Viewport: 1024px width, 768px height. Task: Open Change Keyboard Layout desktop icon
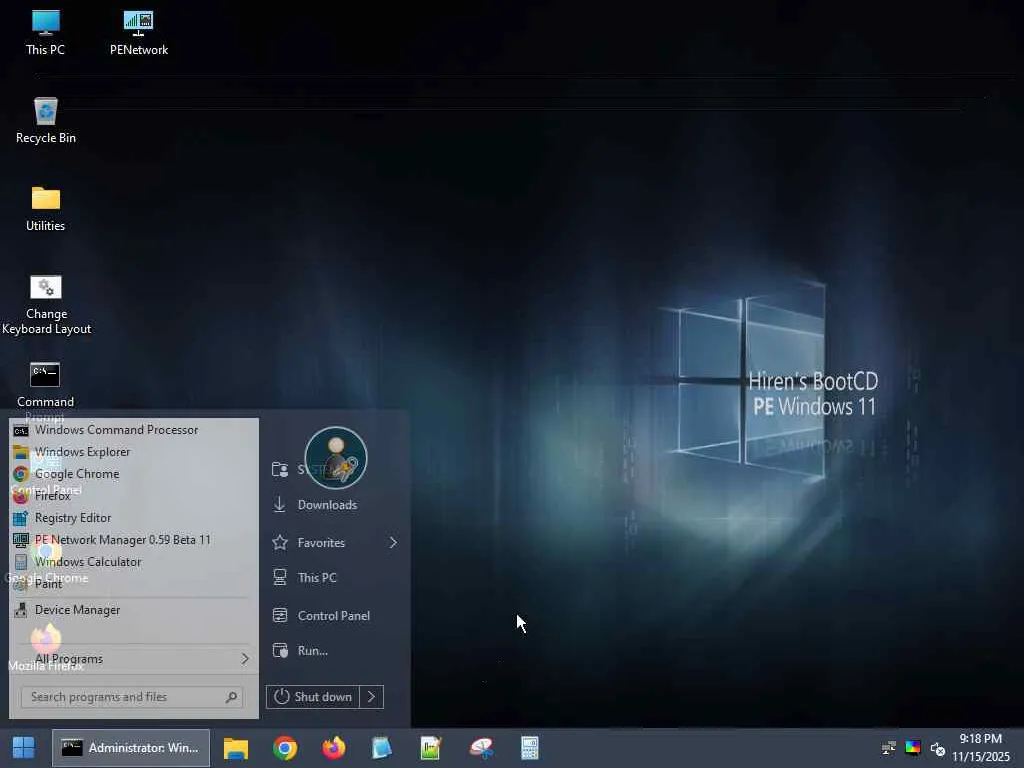coord(46,304)
